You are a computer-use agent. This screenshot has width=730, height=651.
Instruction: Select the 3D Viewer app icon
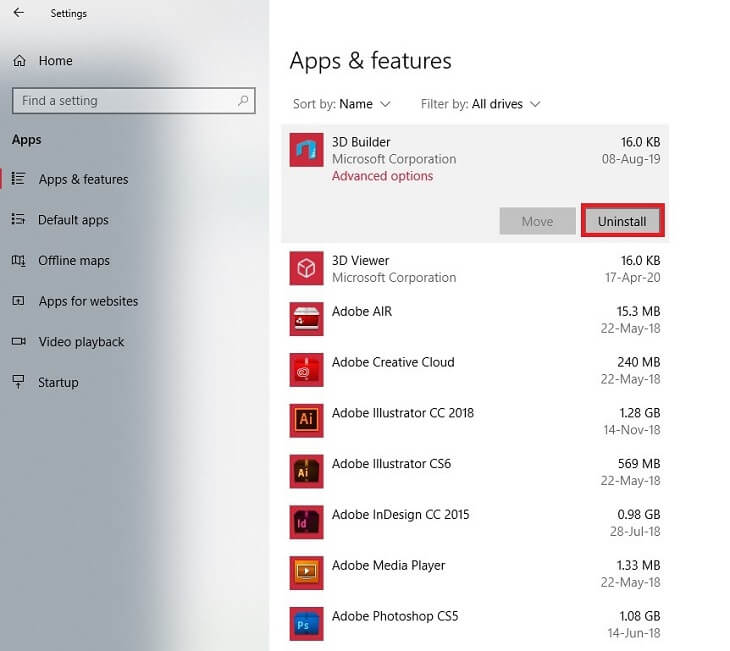[305, 268]
